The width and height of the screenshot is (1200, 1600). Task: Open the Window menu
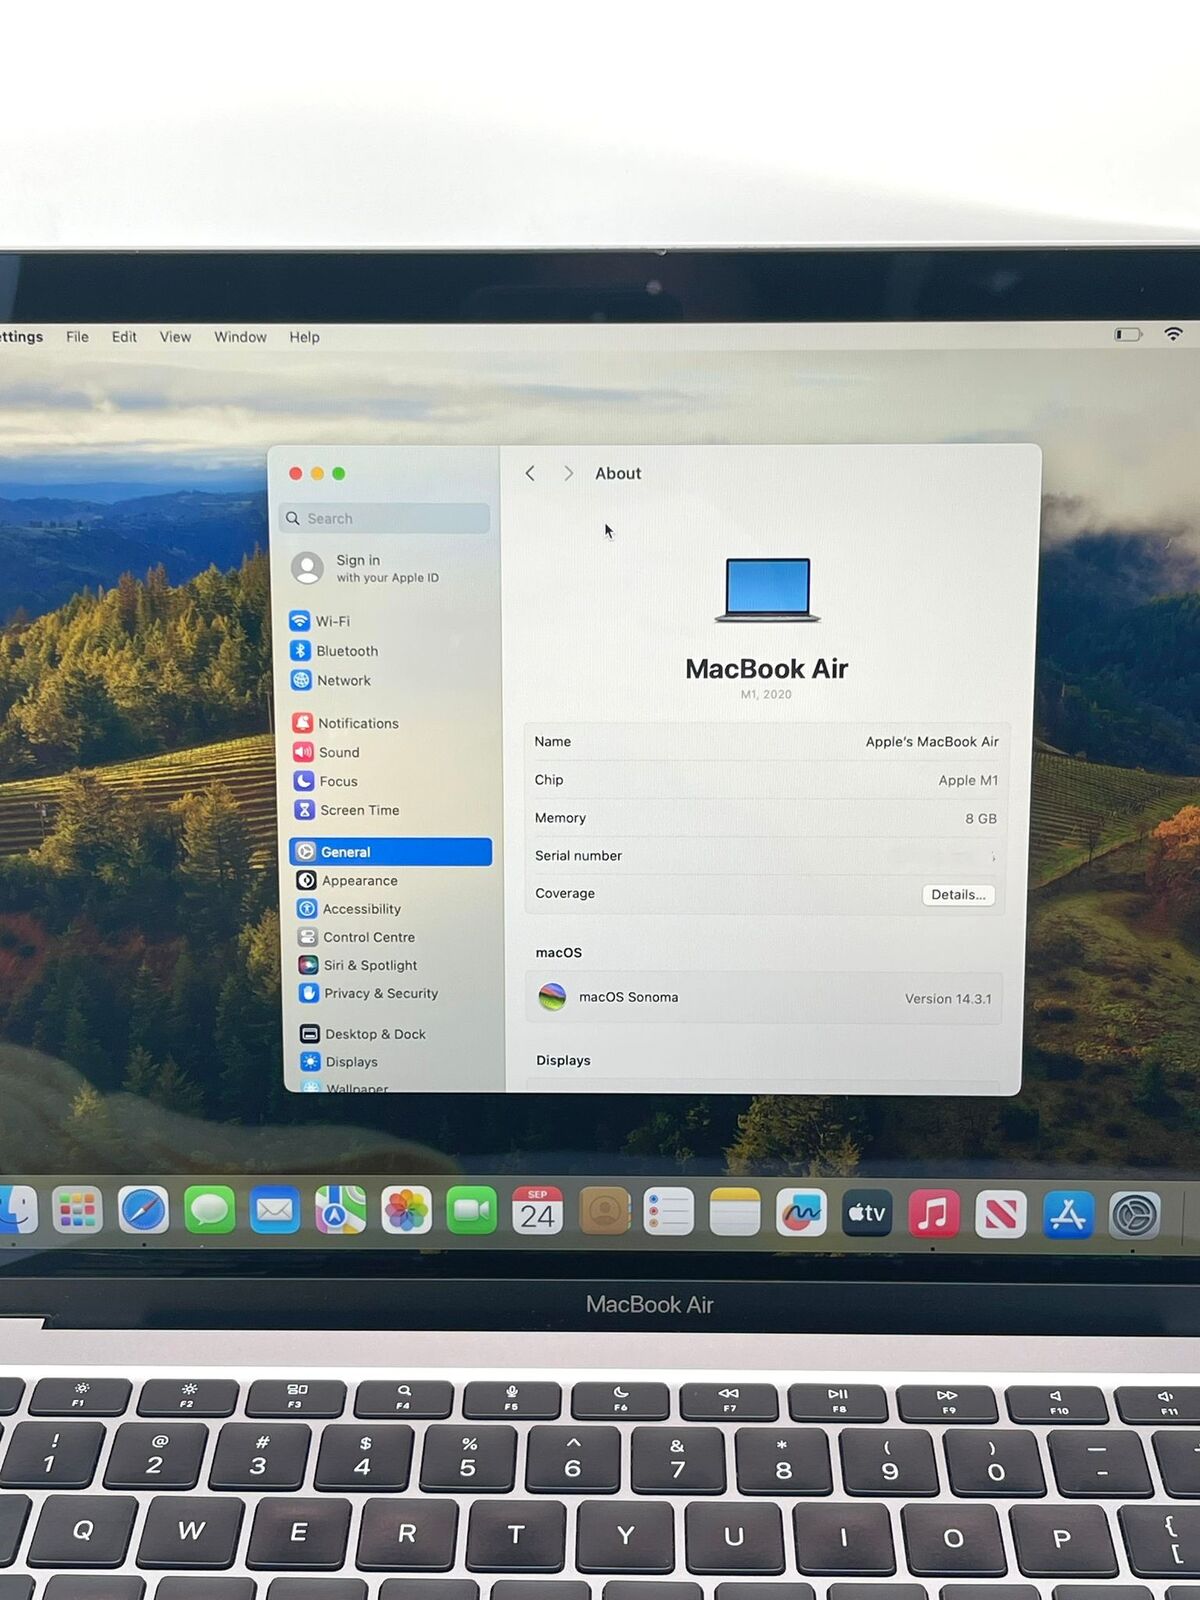pos(240,337)
